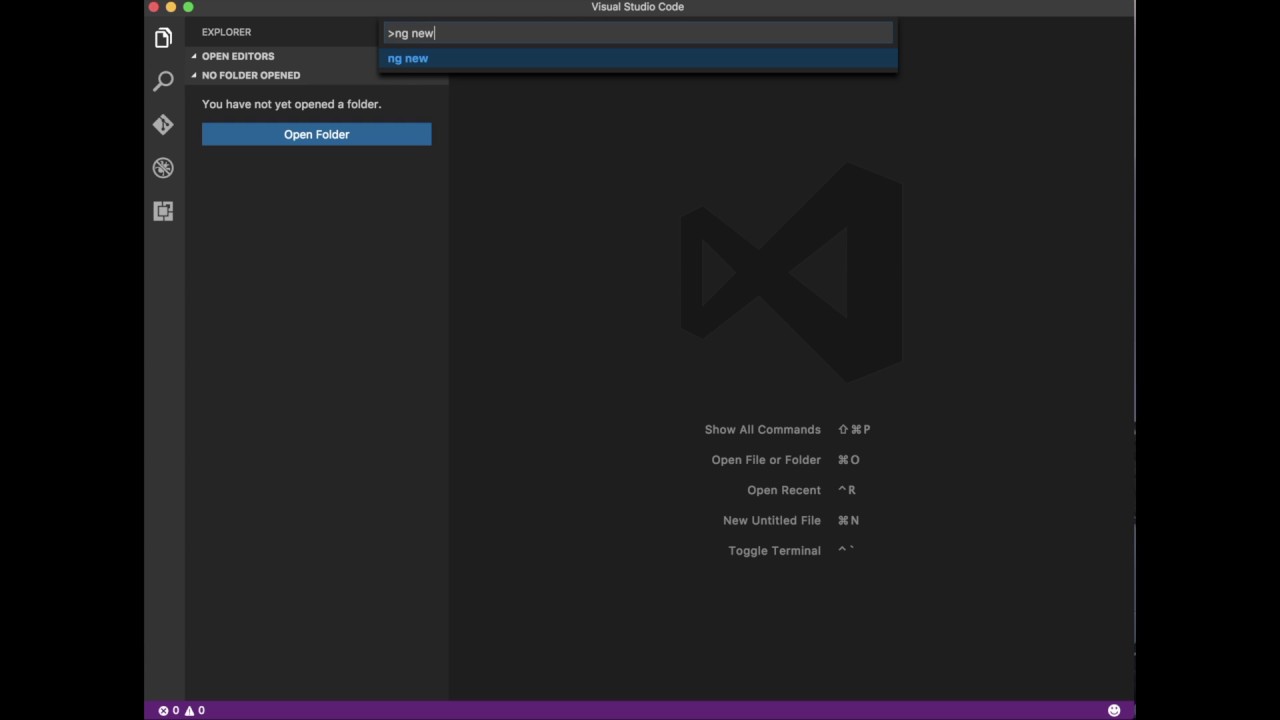1280x720 pixels.
Task: Minimize the window with the yellow button
Action: click(x=171, y=7)
